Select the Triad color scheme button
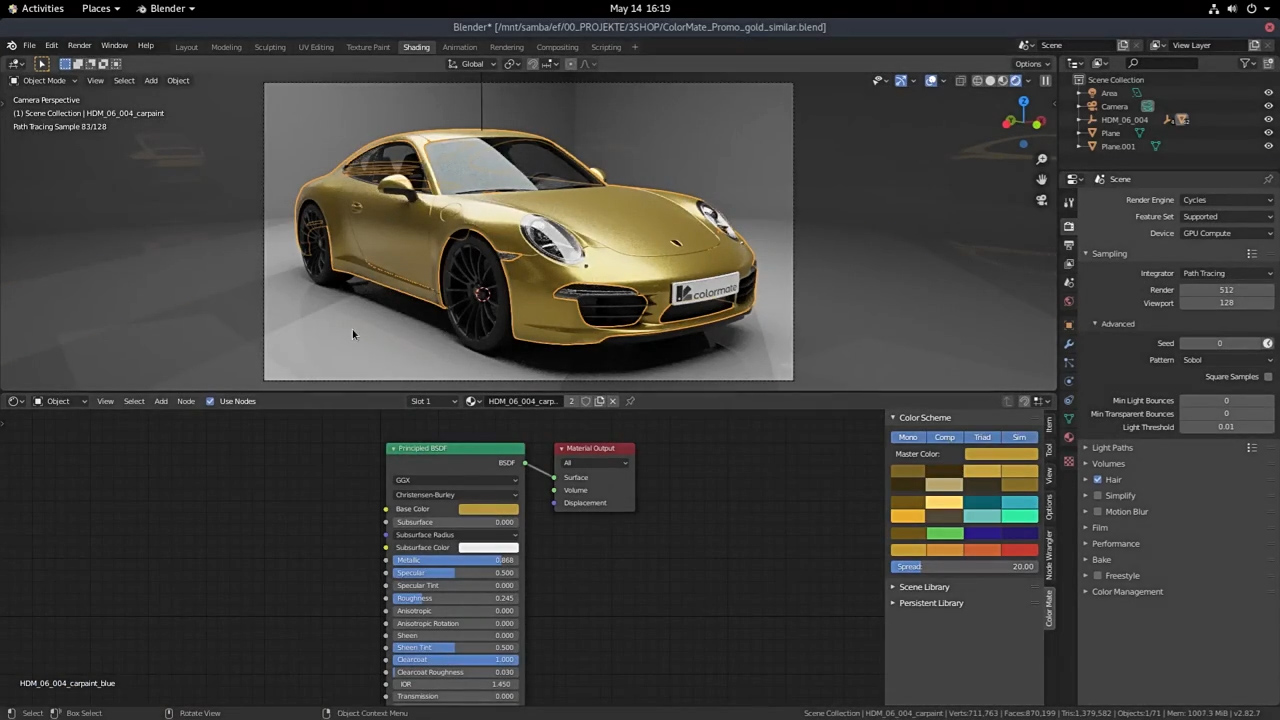 (982, 437)
